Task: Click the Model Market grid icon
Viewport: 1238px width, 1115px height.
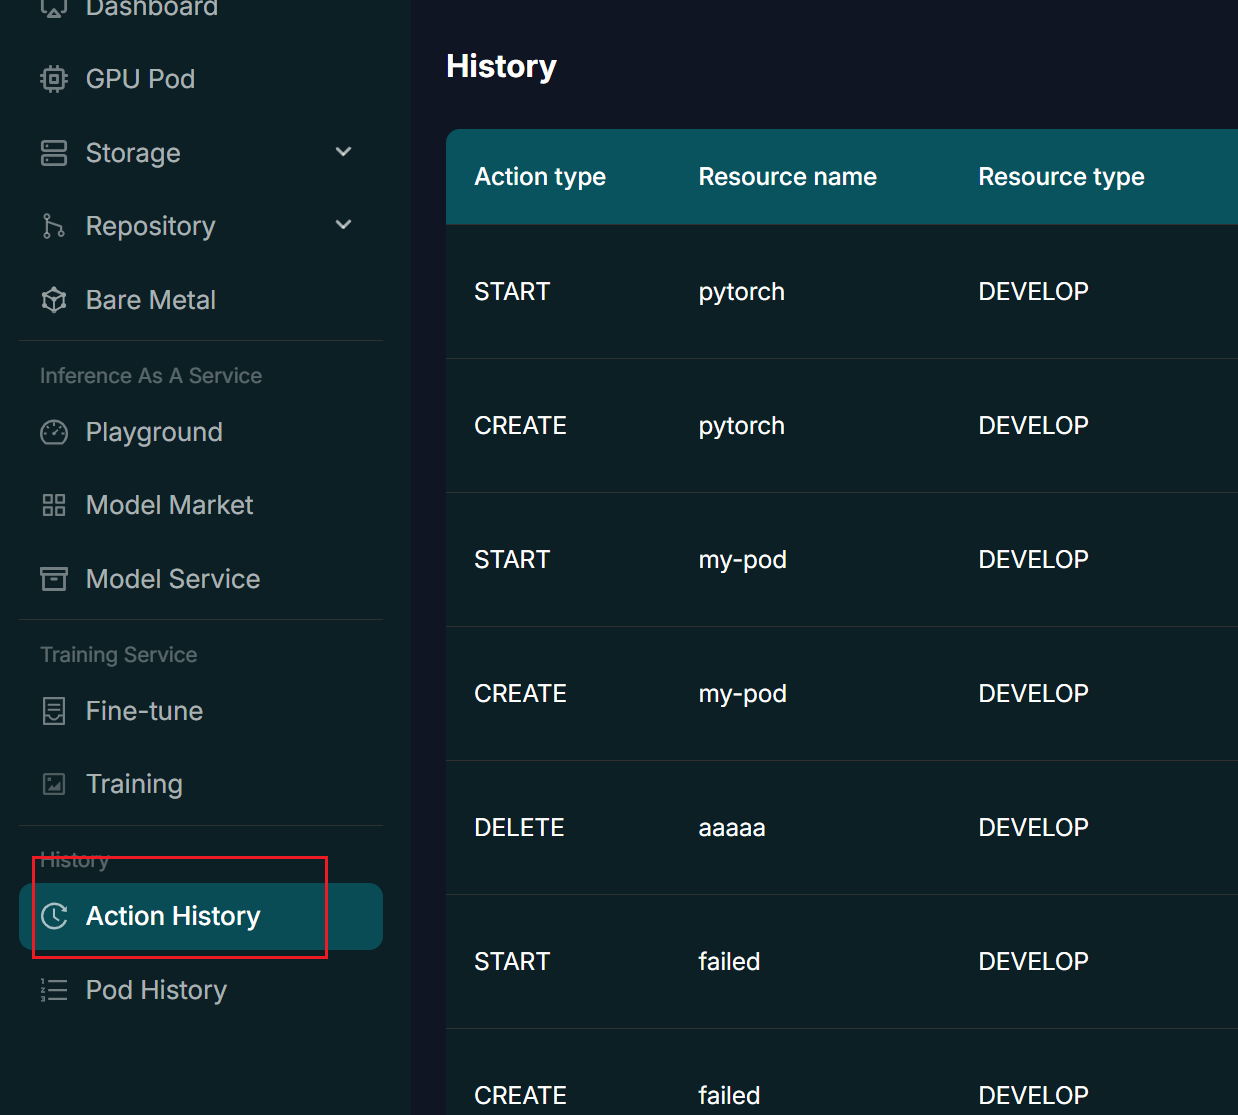Action: [x=53, y=505]
